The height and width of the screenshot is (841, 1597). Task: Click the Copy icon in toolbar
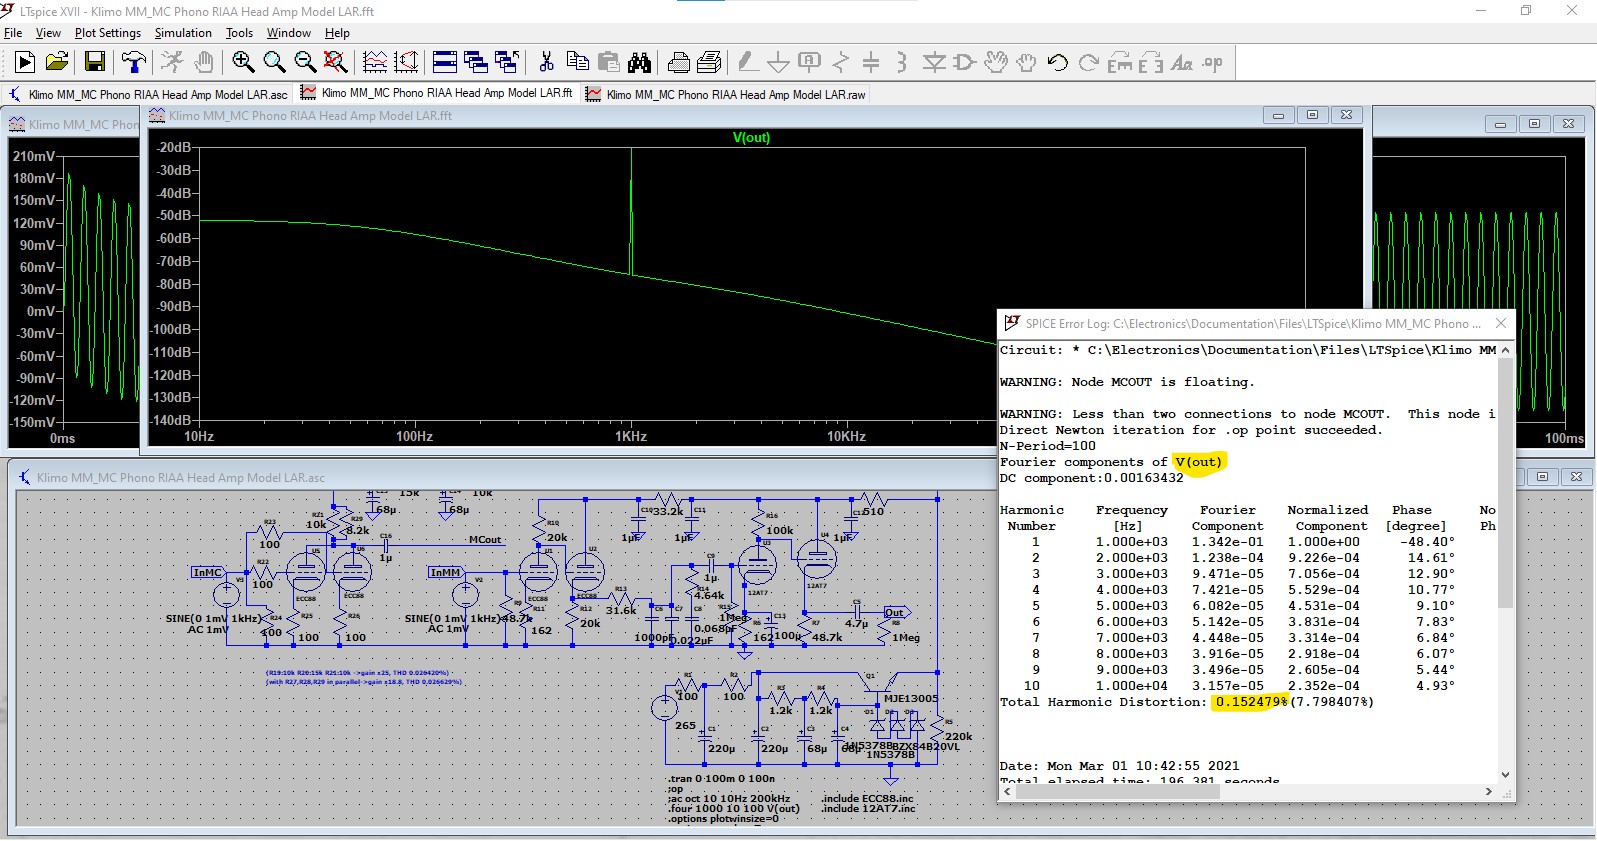tap(577, 63)
